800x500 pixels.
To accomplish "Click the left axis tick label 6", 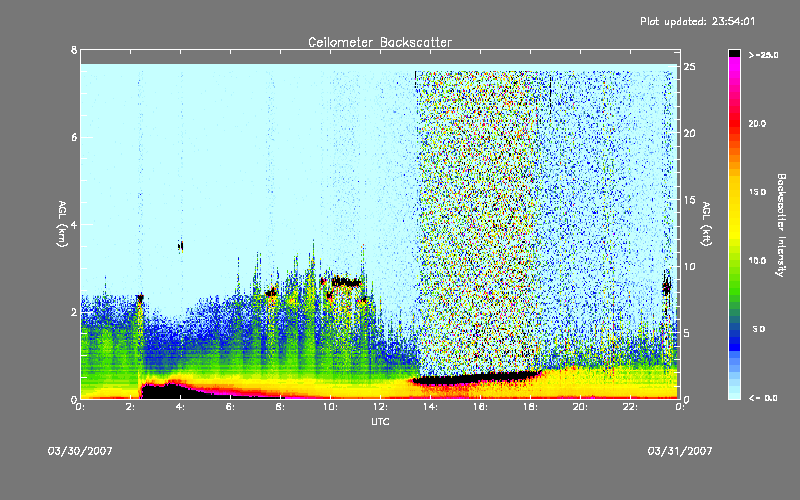I will (74, 137).
